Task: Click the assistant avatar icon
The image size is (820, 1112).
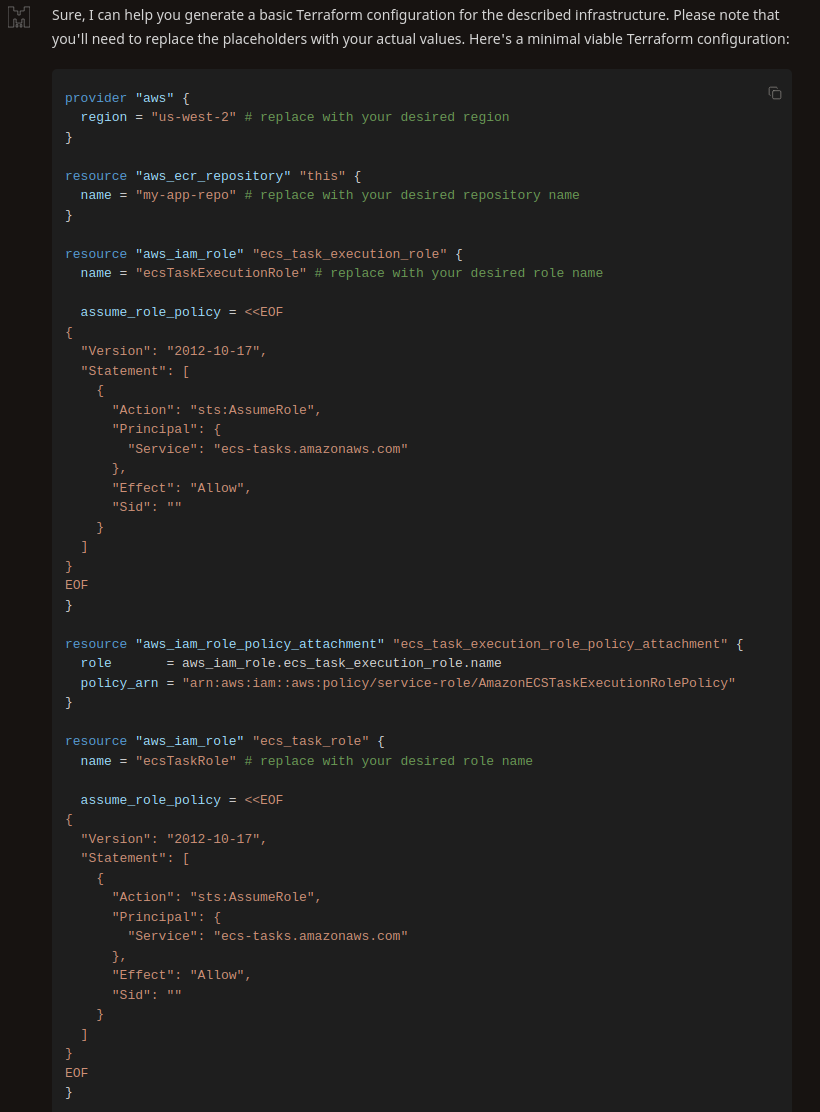Action: tap(18, 17)
